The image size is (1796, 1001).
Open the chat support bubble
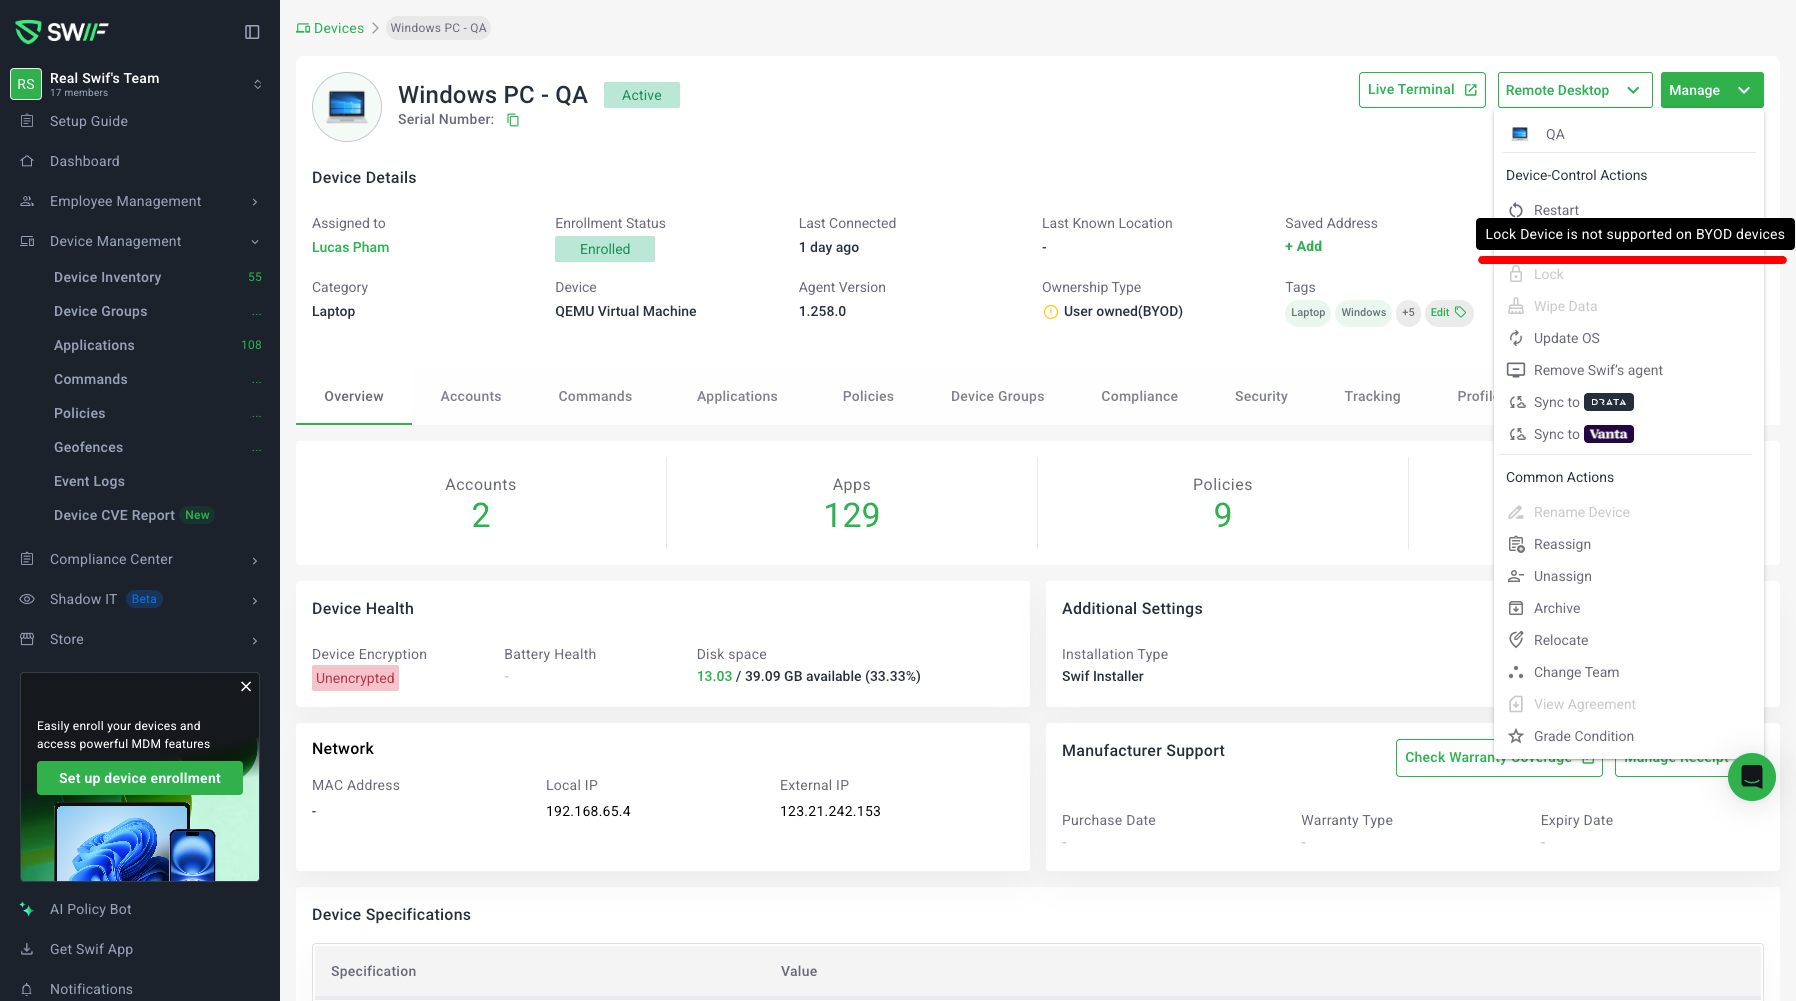1751,777
